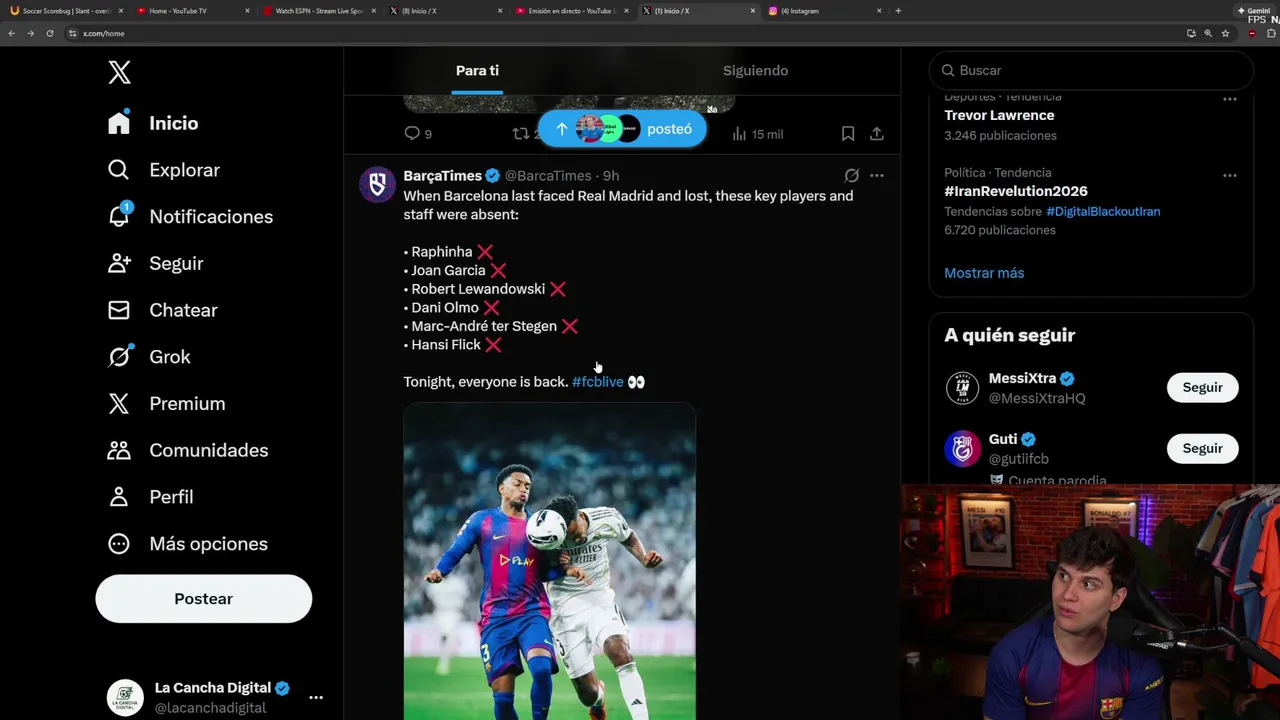Click 6.720 publicaciones text
Viewport: 1280px width, 720px height.
click(1000, 230)
